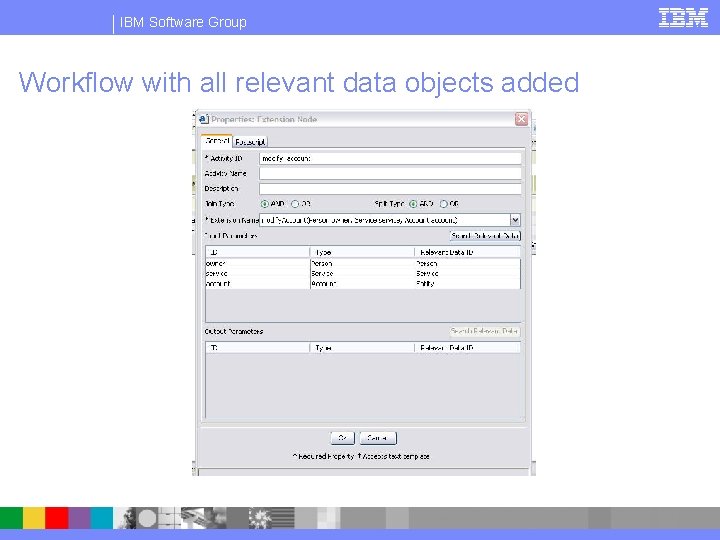Select the 'service' input parameter row
The image size is (720, 540).
click(x=363, y=274)
